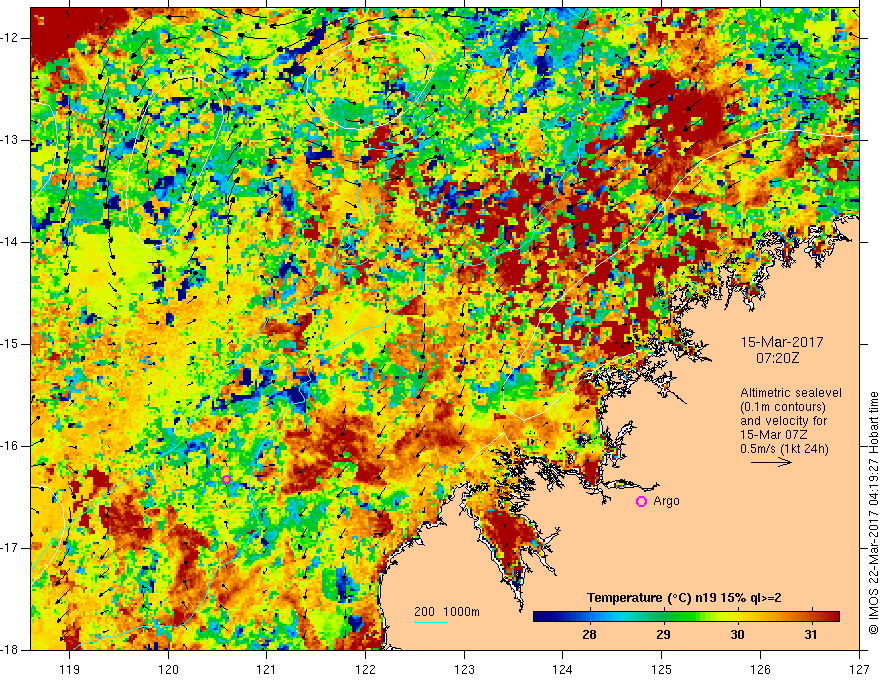Viewport: 880px width, 680px height.
Task: Click the cyan 200 1000m depth contour legend line
Action: coord(430,622)
